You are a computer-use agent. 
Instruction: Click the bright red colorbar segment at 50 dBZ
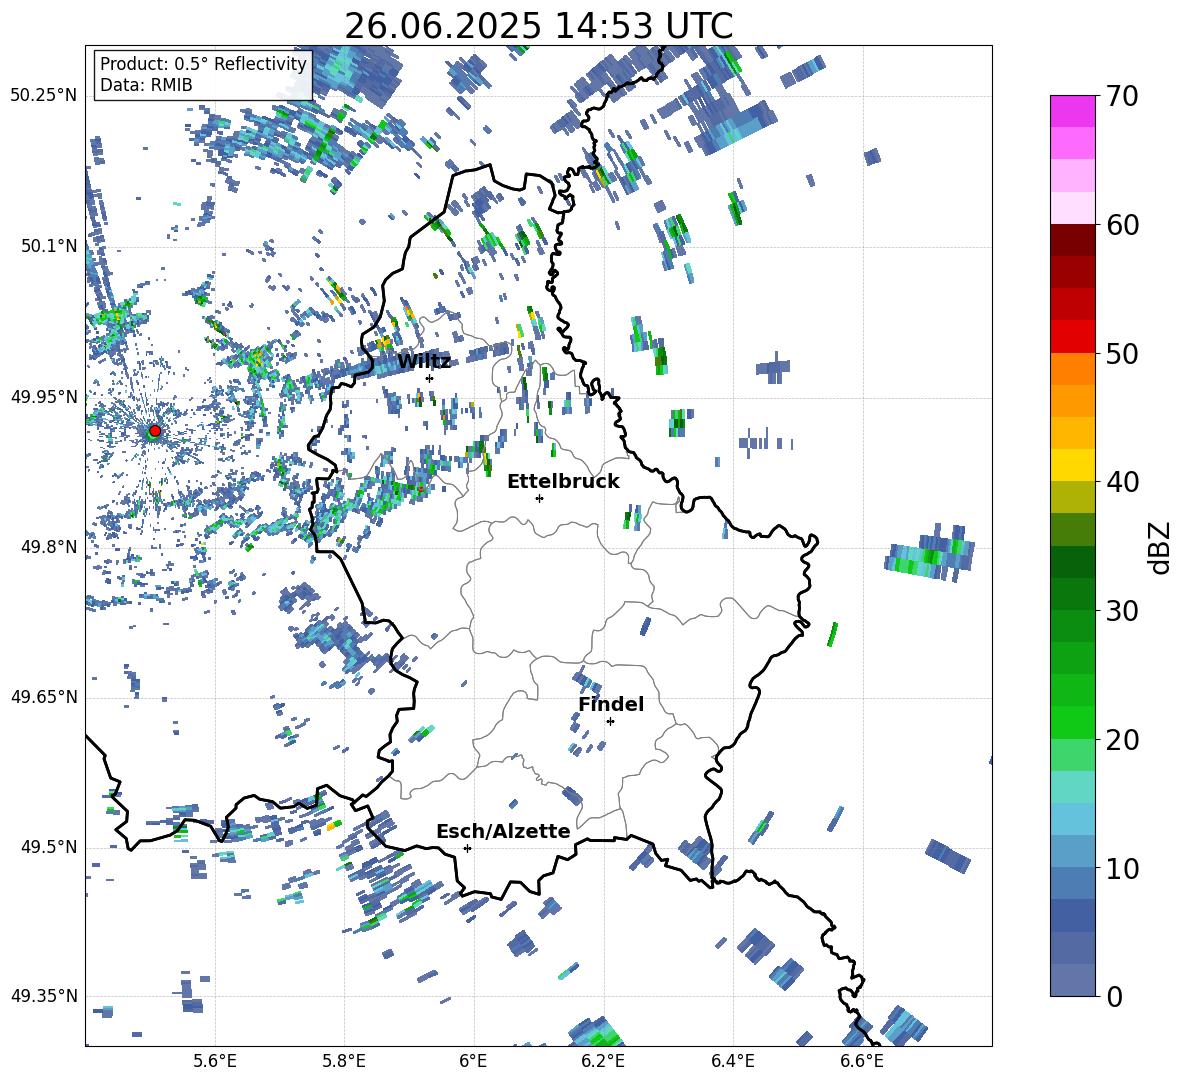(1072, 337)
